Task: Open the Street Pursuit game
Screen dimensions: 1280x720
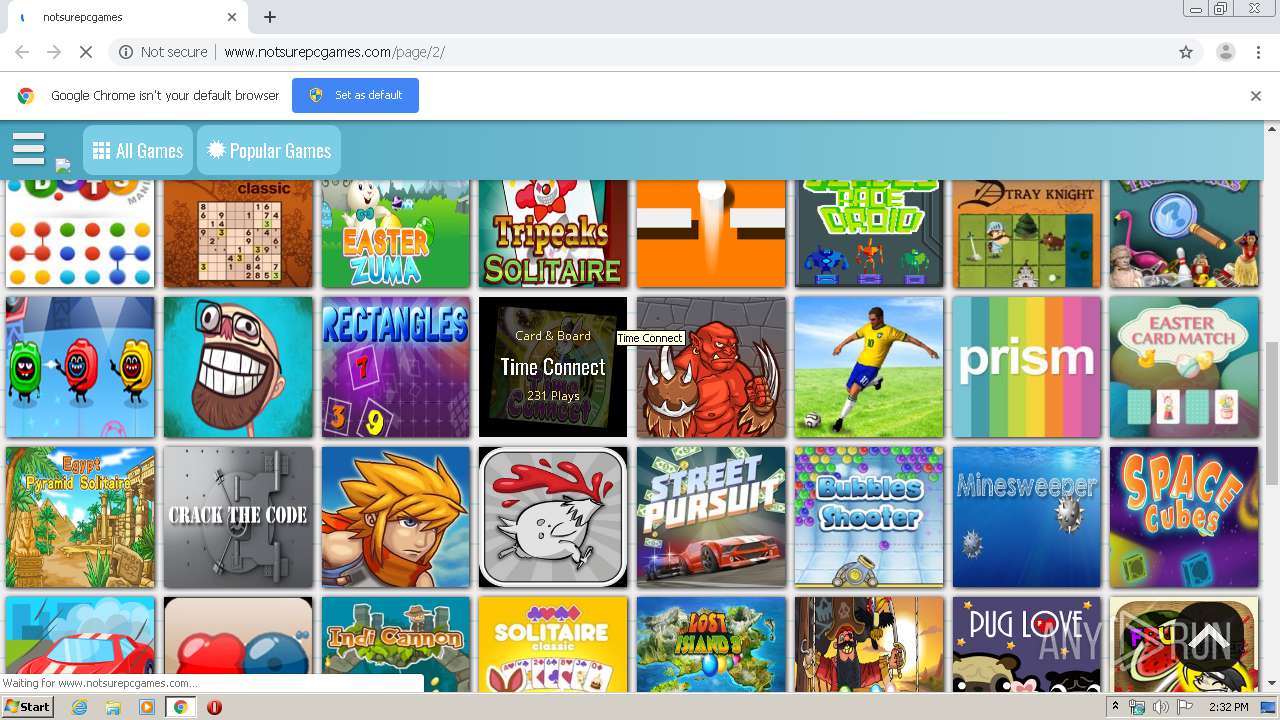Action: (711, 517)
